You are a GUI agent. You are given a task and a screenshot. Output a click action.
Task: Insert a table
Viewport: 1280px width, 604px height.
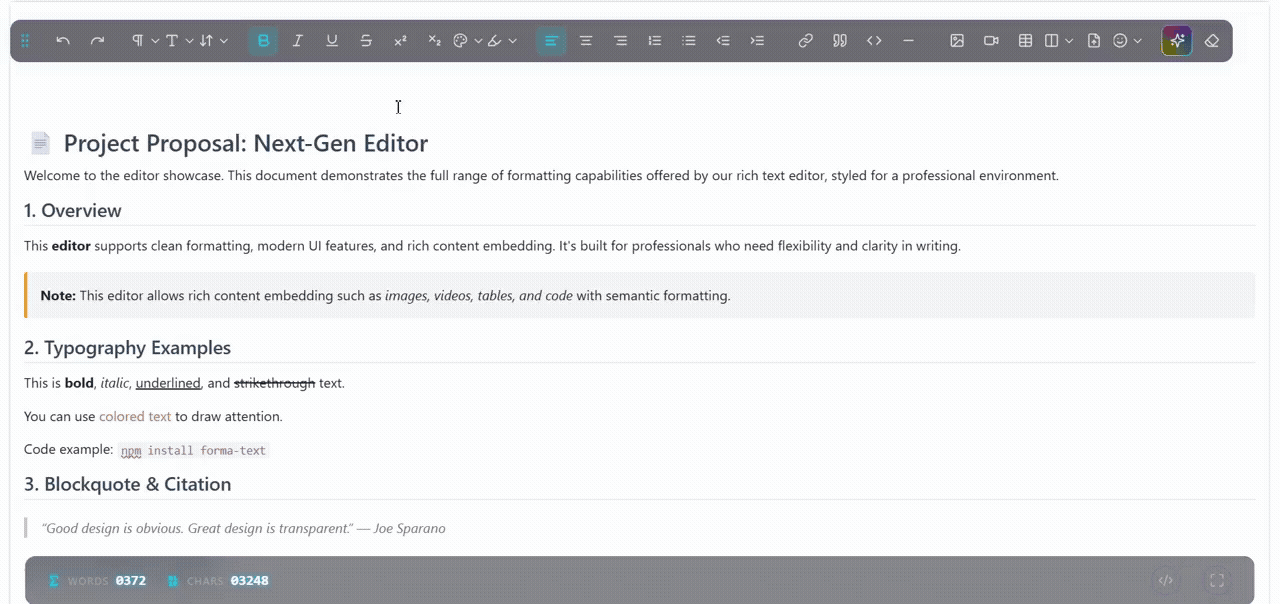pyautogui.click(x=1025, y=41)
